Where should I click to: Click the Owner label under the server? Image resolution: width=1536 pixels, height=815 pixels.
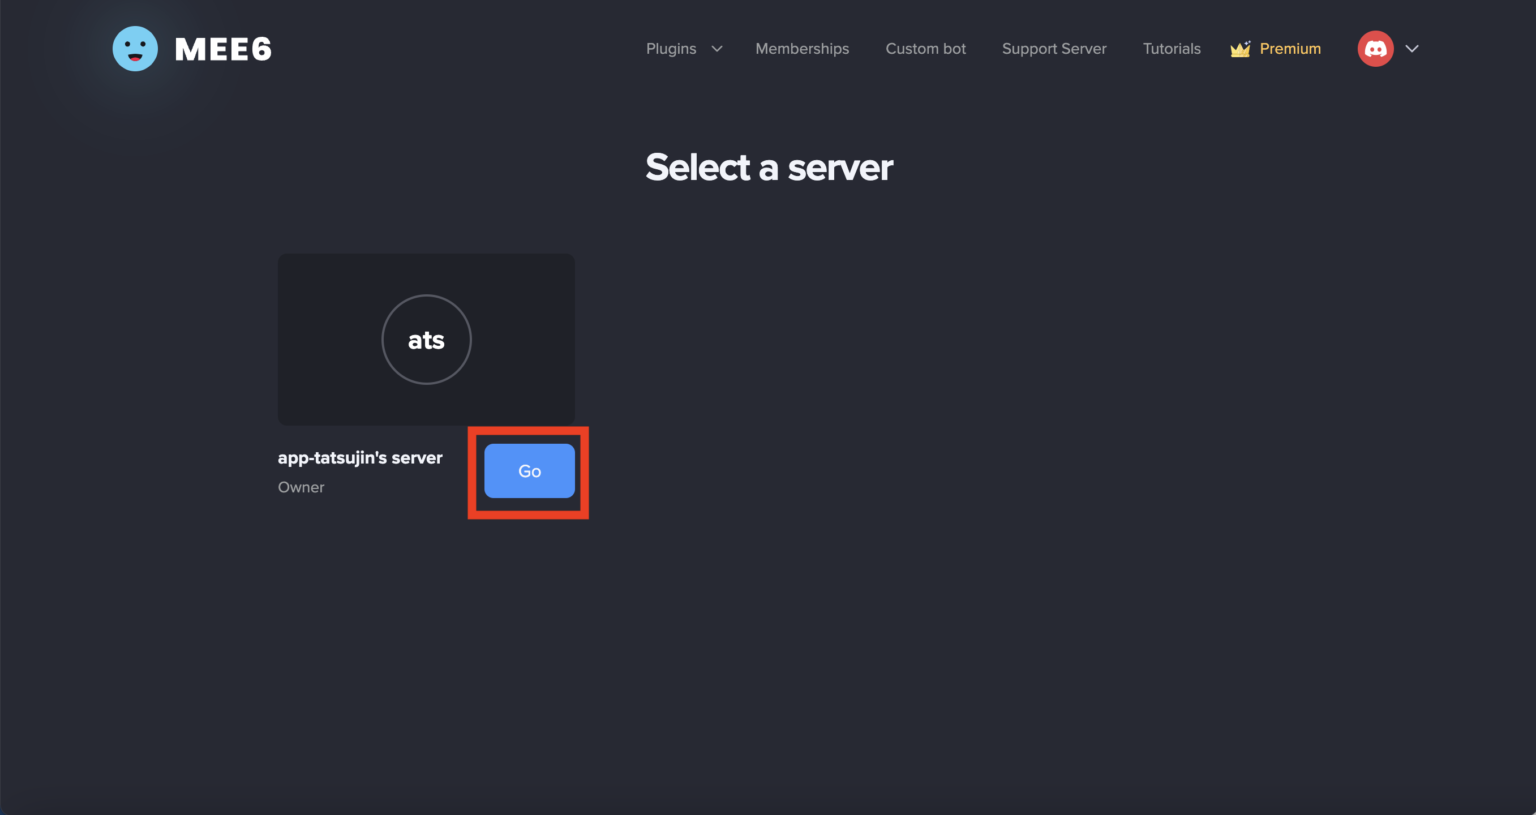pos(301,487)
